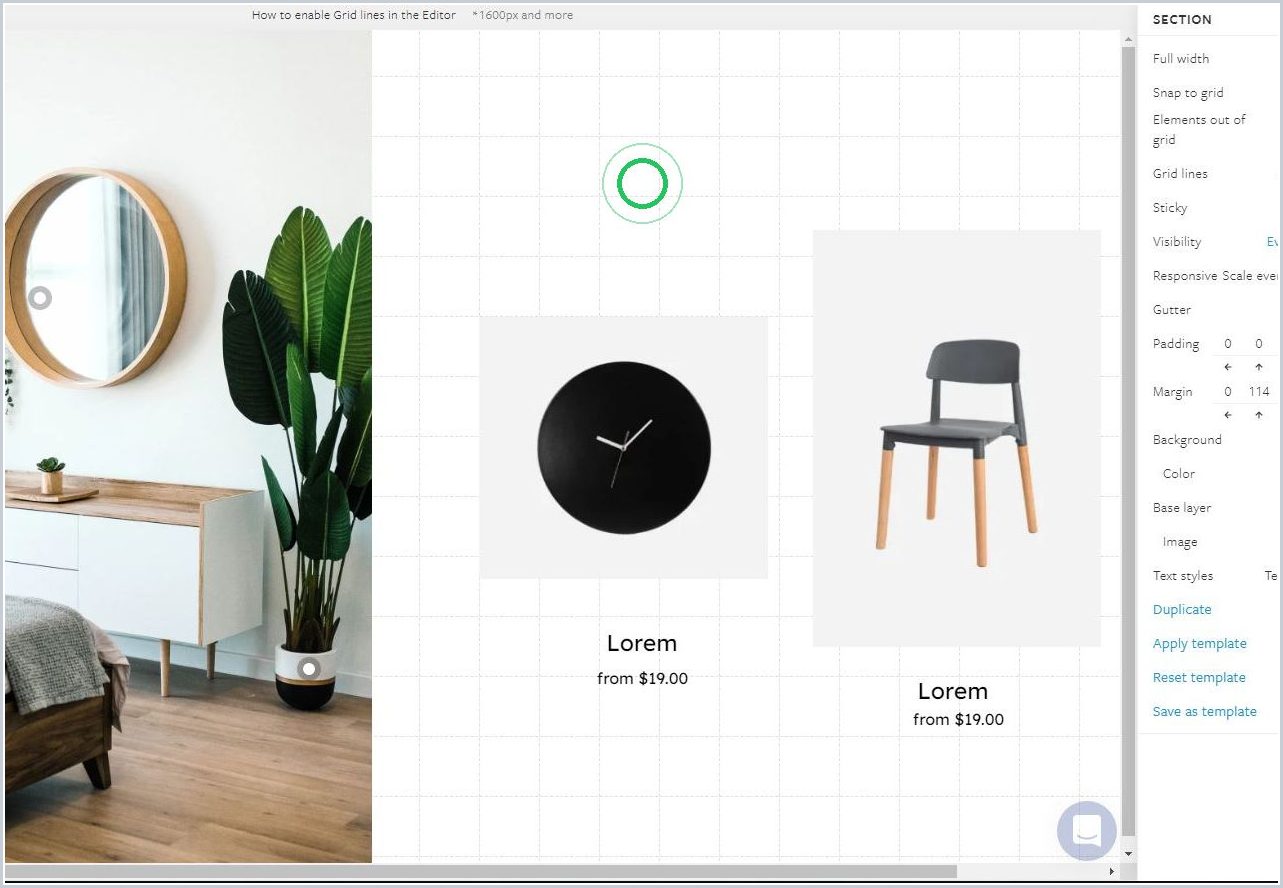Select the chair's 'from $19.00' price text
This screenshot has height=888, width=1283.
958,719
